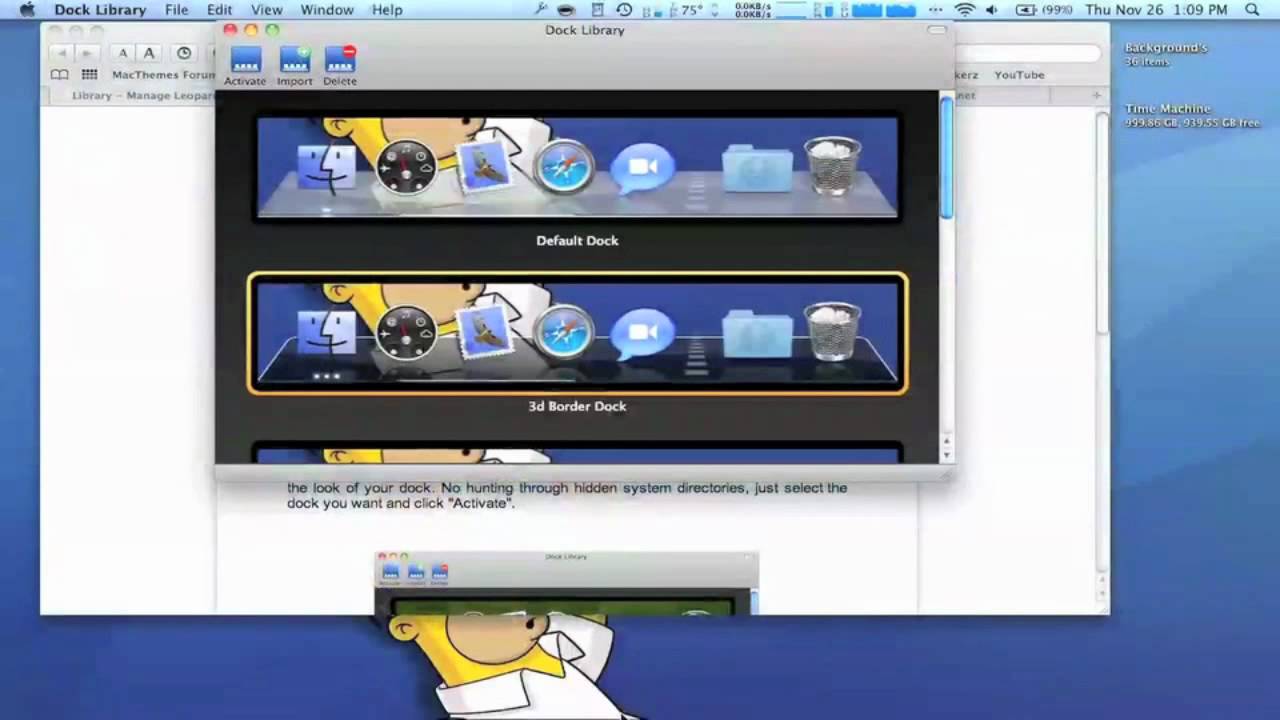Click Dashboard gauge icon in 3d Border Dock preview
Screen dimensions: 1280x720
(406, 332)
